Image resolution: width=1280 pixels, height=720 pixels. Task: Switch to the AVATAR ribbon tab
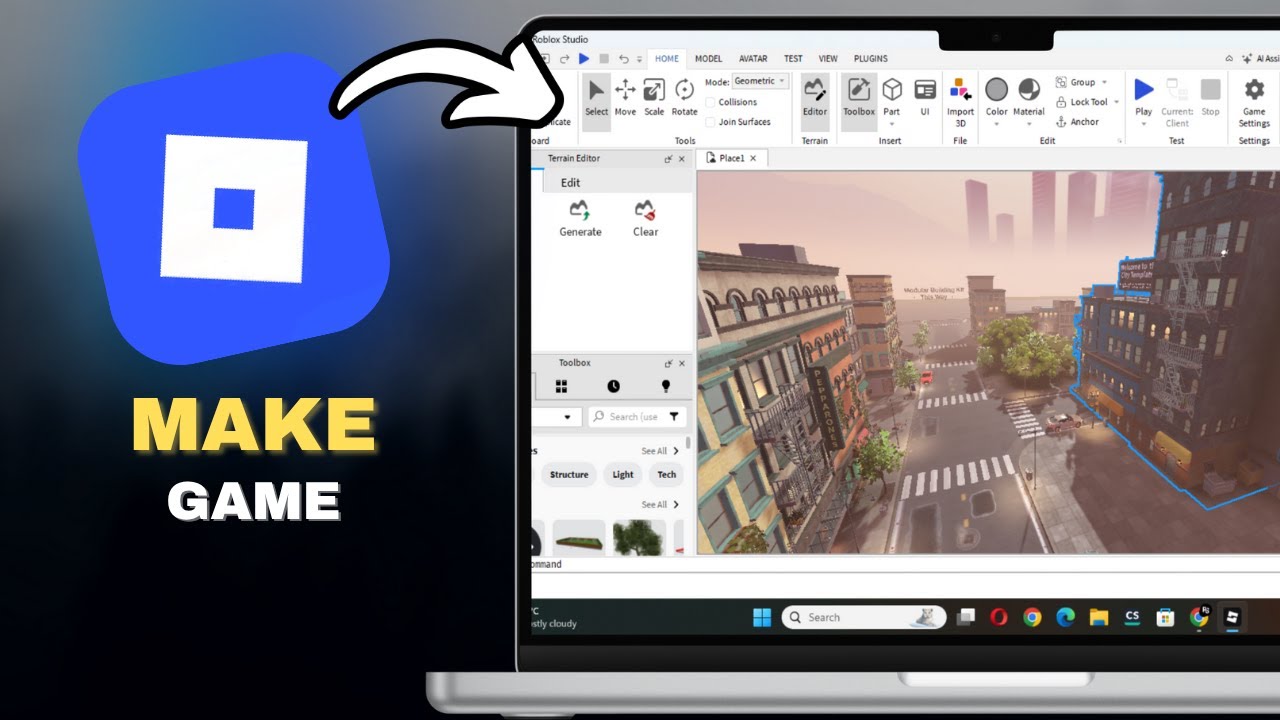(753, 59)
